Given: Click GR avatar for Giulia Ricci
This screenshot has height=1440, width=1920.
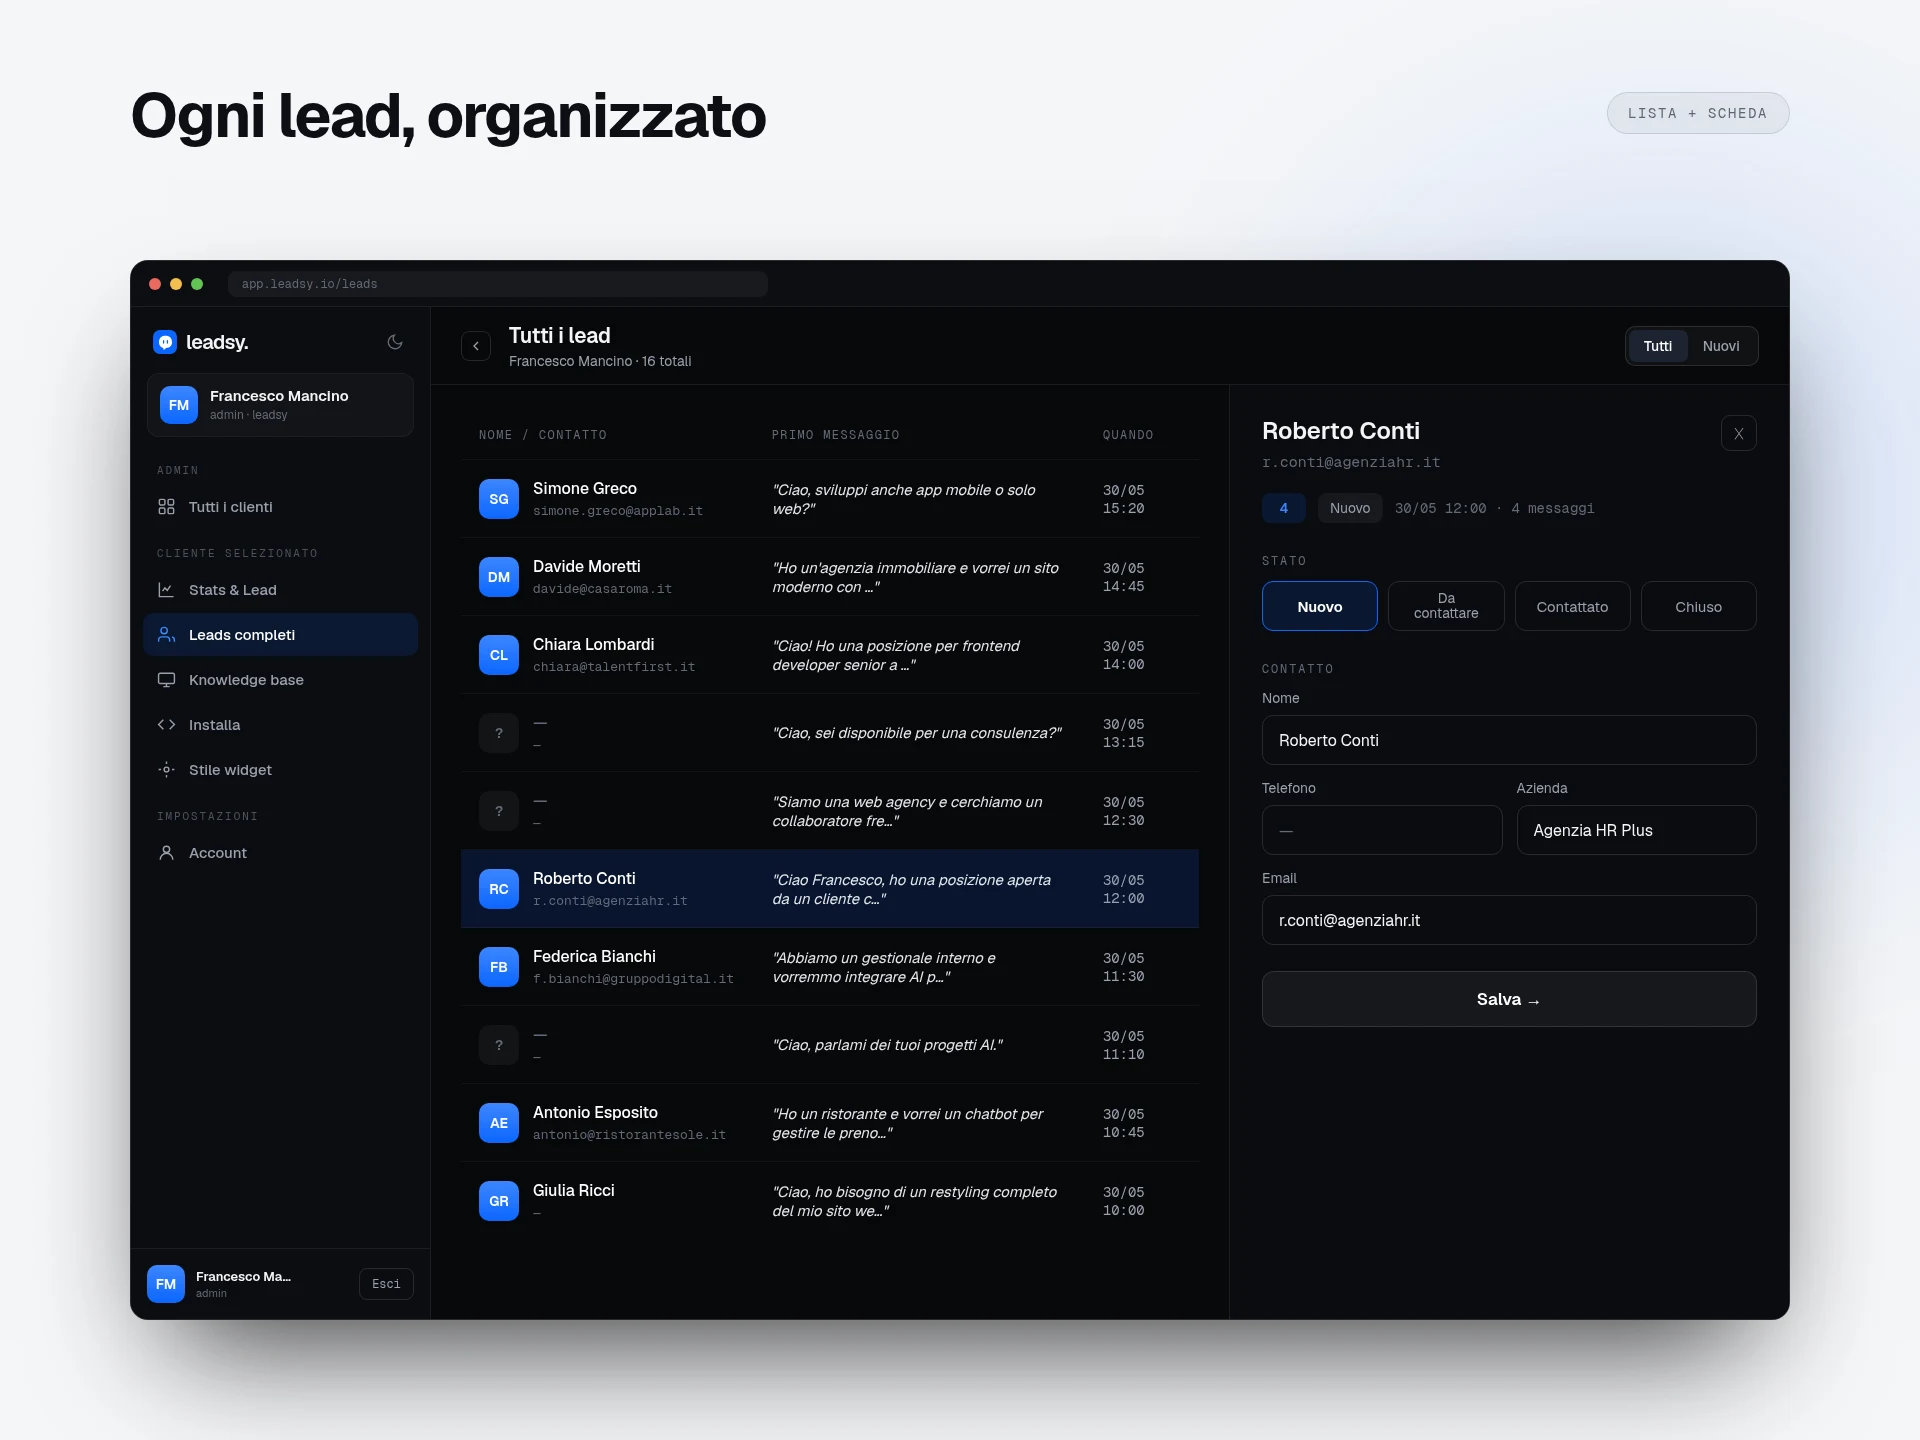Looking at the screenshot, I should 499,1201.
